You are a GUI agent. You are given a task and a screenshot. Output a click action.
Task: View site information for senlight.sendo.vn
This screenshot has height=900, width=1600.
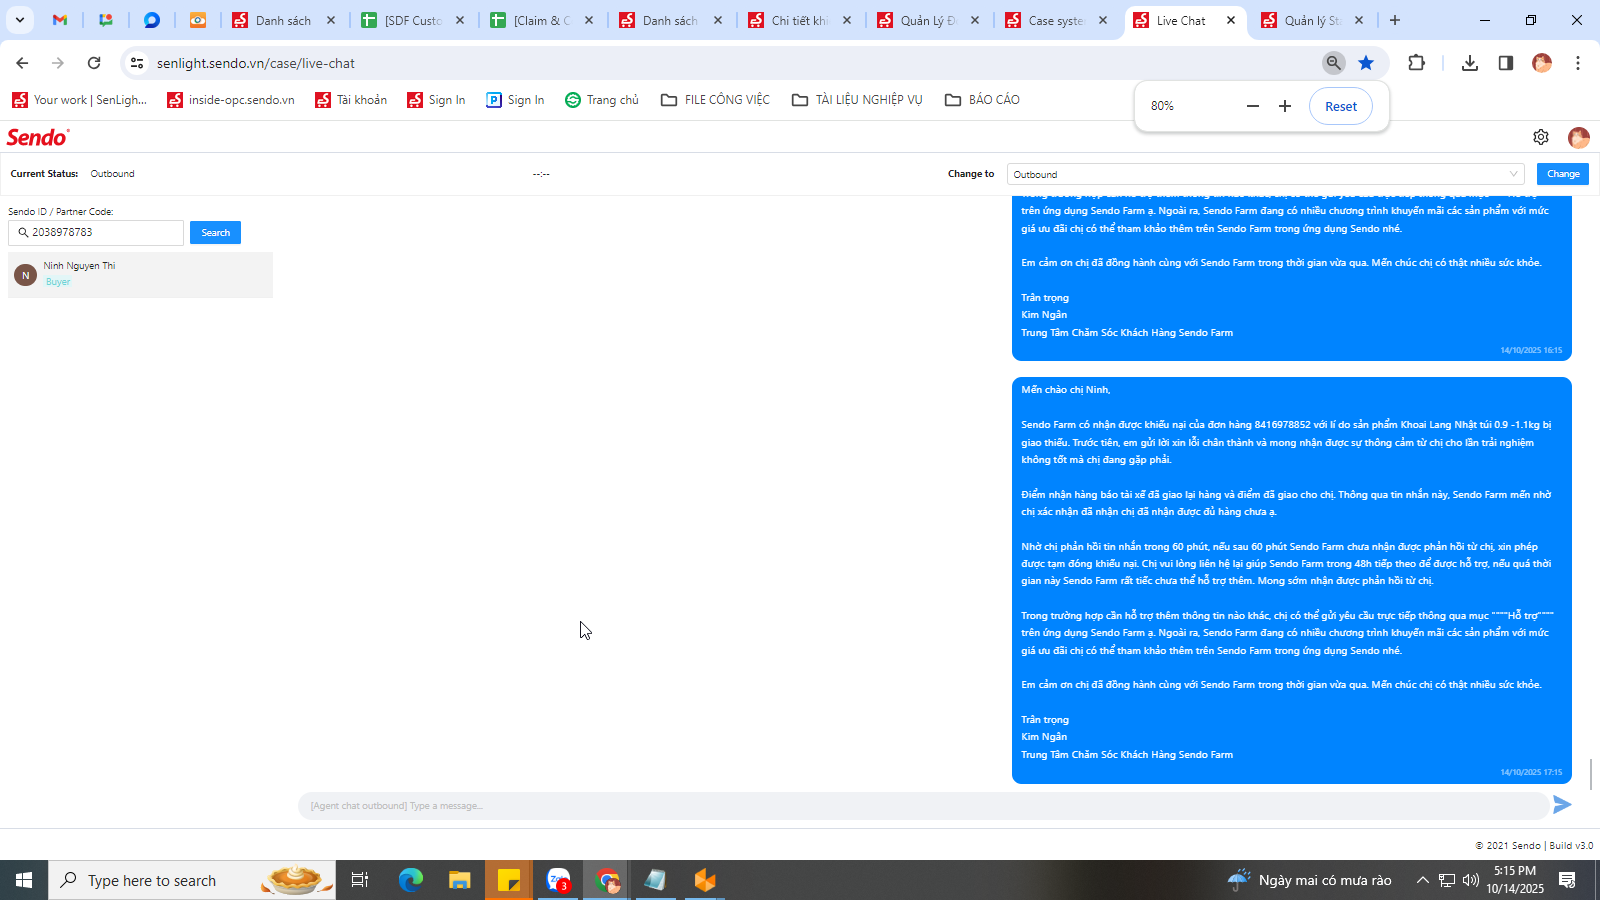click(137, 63)
